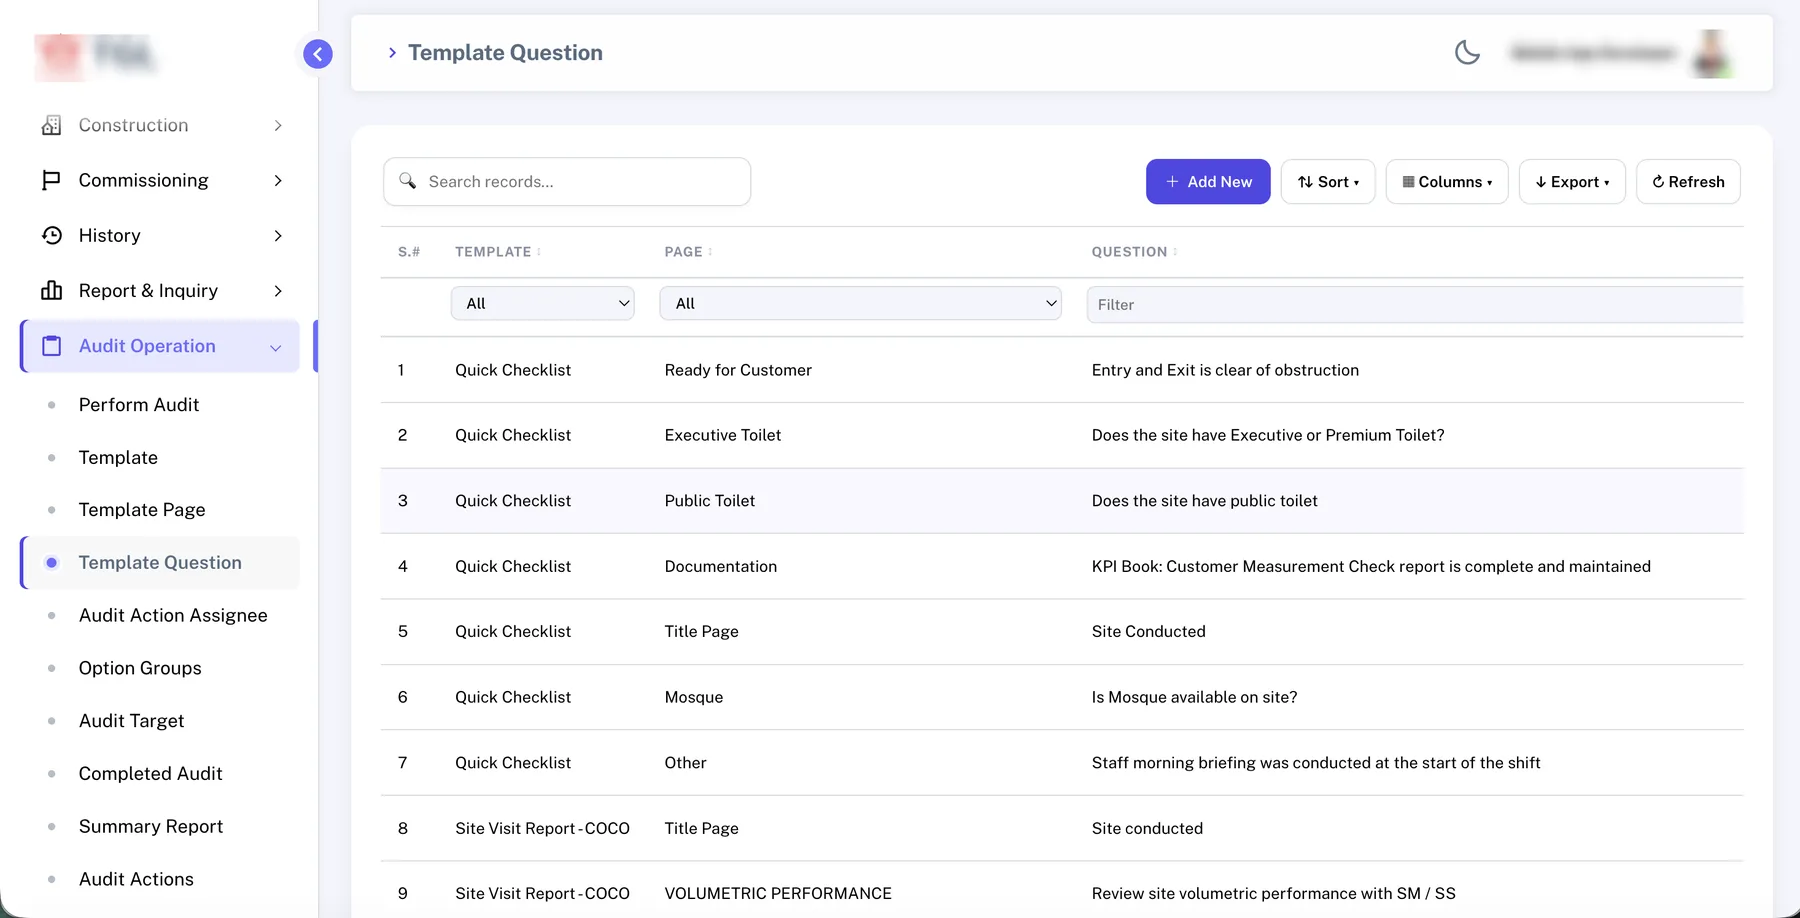Open Audit Target in the sidebar
Screen dimensions: 1800x918
[x=131, y=721]
